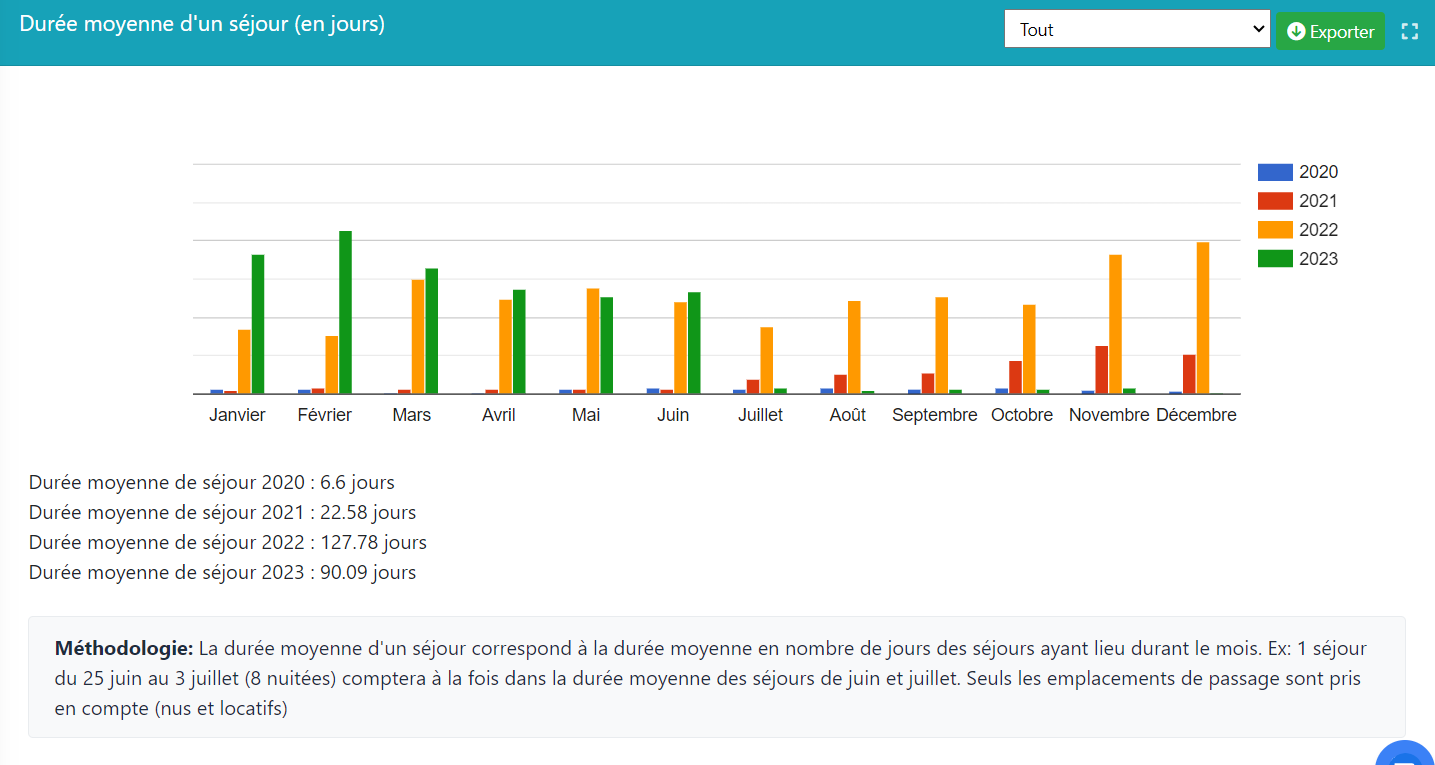Click the "Durée moyenne d'un séjour" panel title
1435x765 pixels.
[202, 24]
